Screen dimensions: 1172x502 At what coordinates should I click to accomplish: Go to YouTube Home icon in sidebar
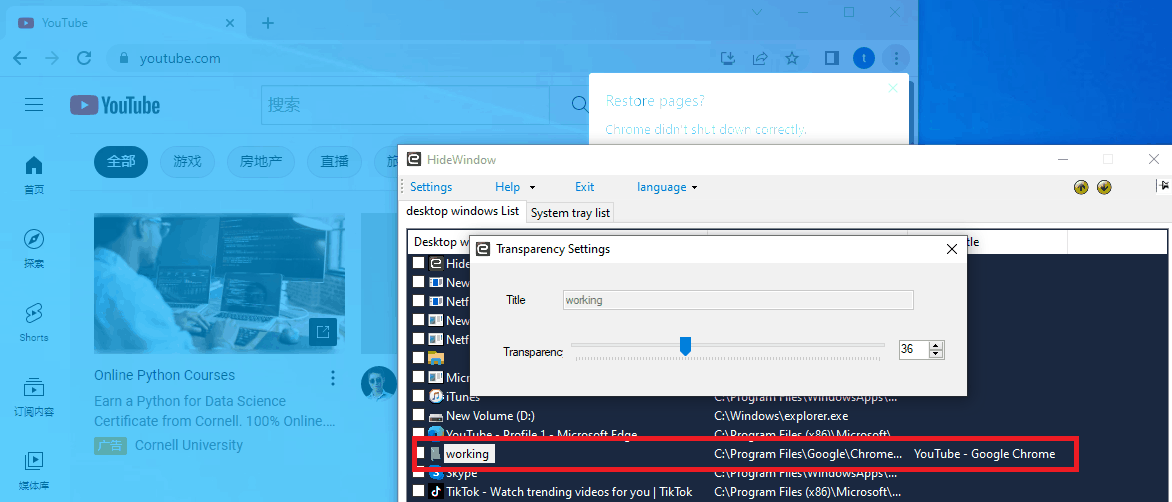pyautogui.click(x=34, y=166)
